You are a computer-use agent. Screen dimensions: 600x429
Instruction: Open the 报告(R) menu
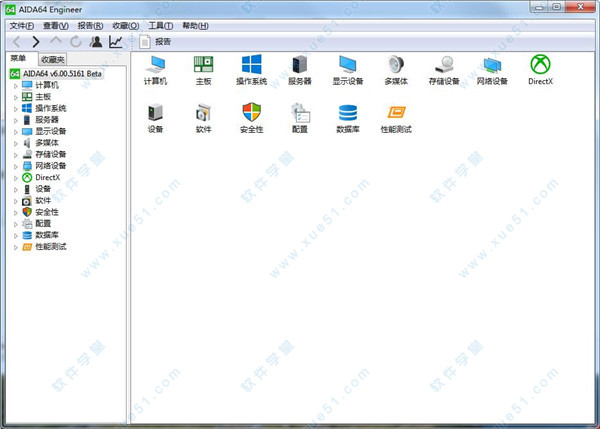[x=90, y=26]
